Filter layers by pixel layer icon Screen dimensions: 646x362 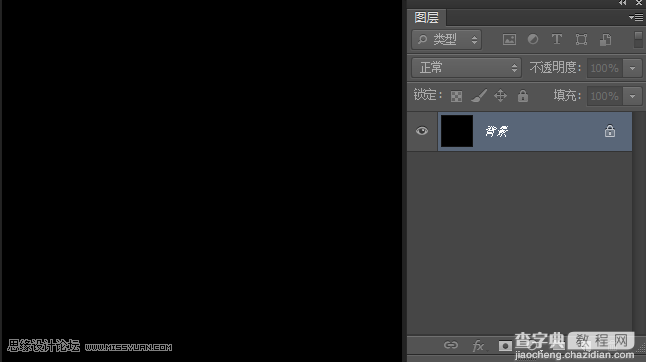(x=509, y=40)
